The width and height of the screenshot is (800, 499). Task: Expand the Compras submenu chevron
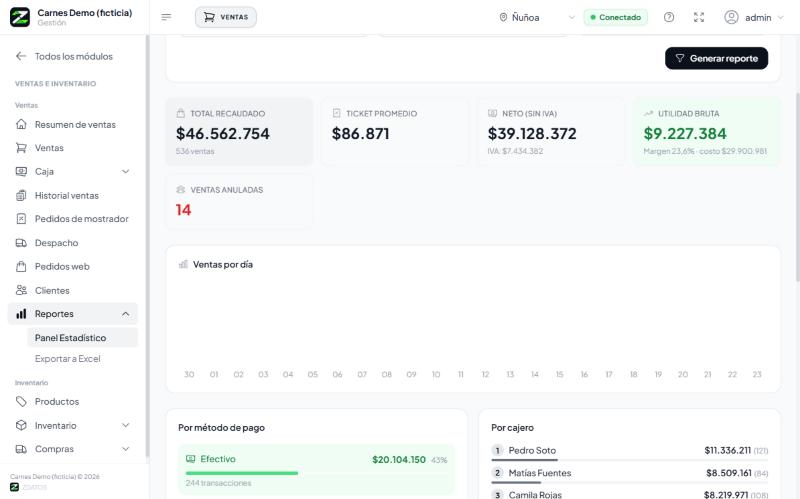(x=126, y=449)
